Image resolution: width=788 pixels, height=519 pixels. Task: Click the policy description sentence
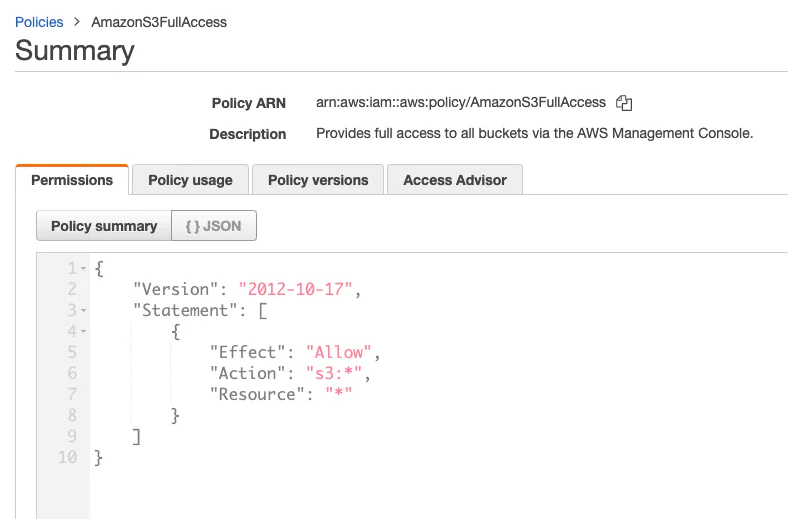pyautogui.click(x=534, y=133)
